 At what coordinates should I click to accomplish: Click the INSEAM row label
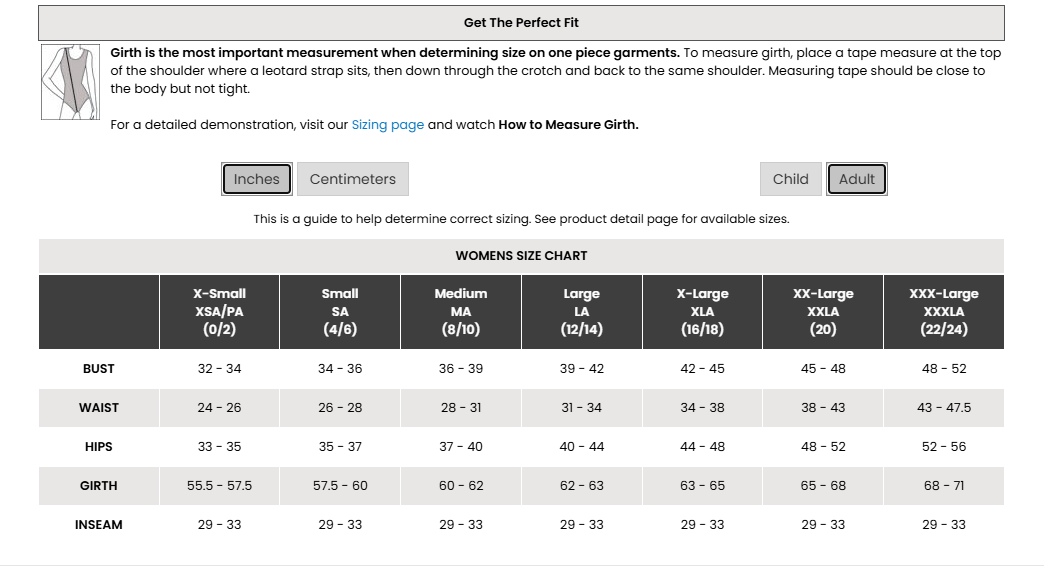pos(99,525)
